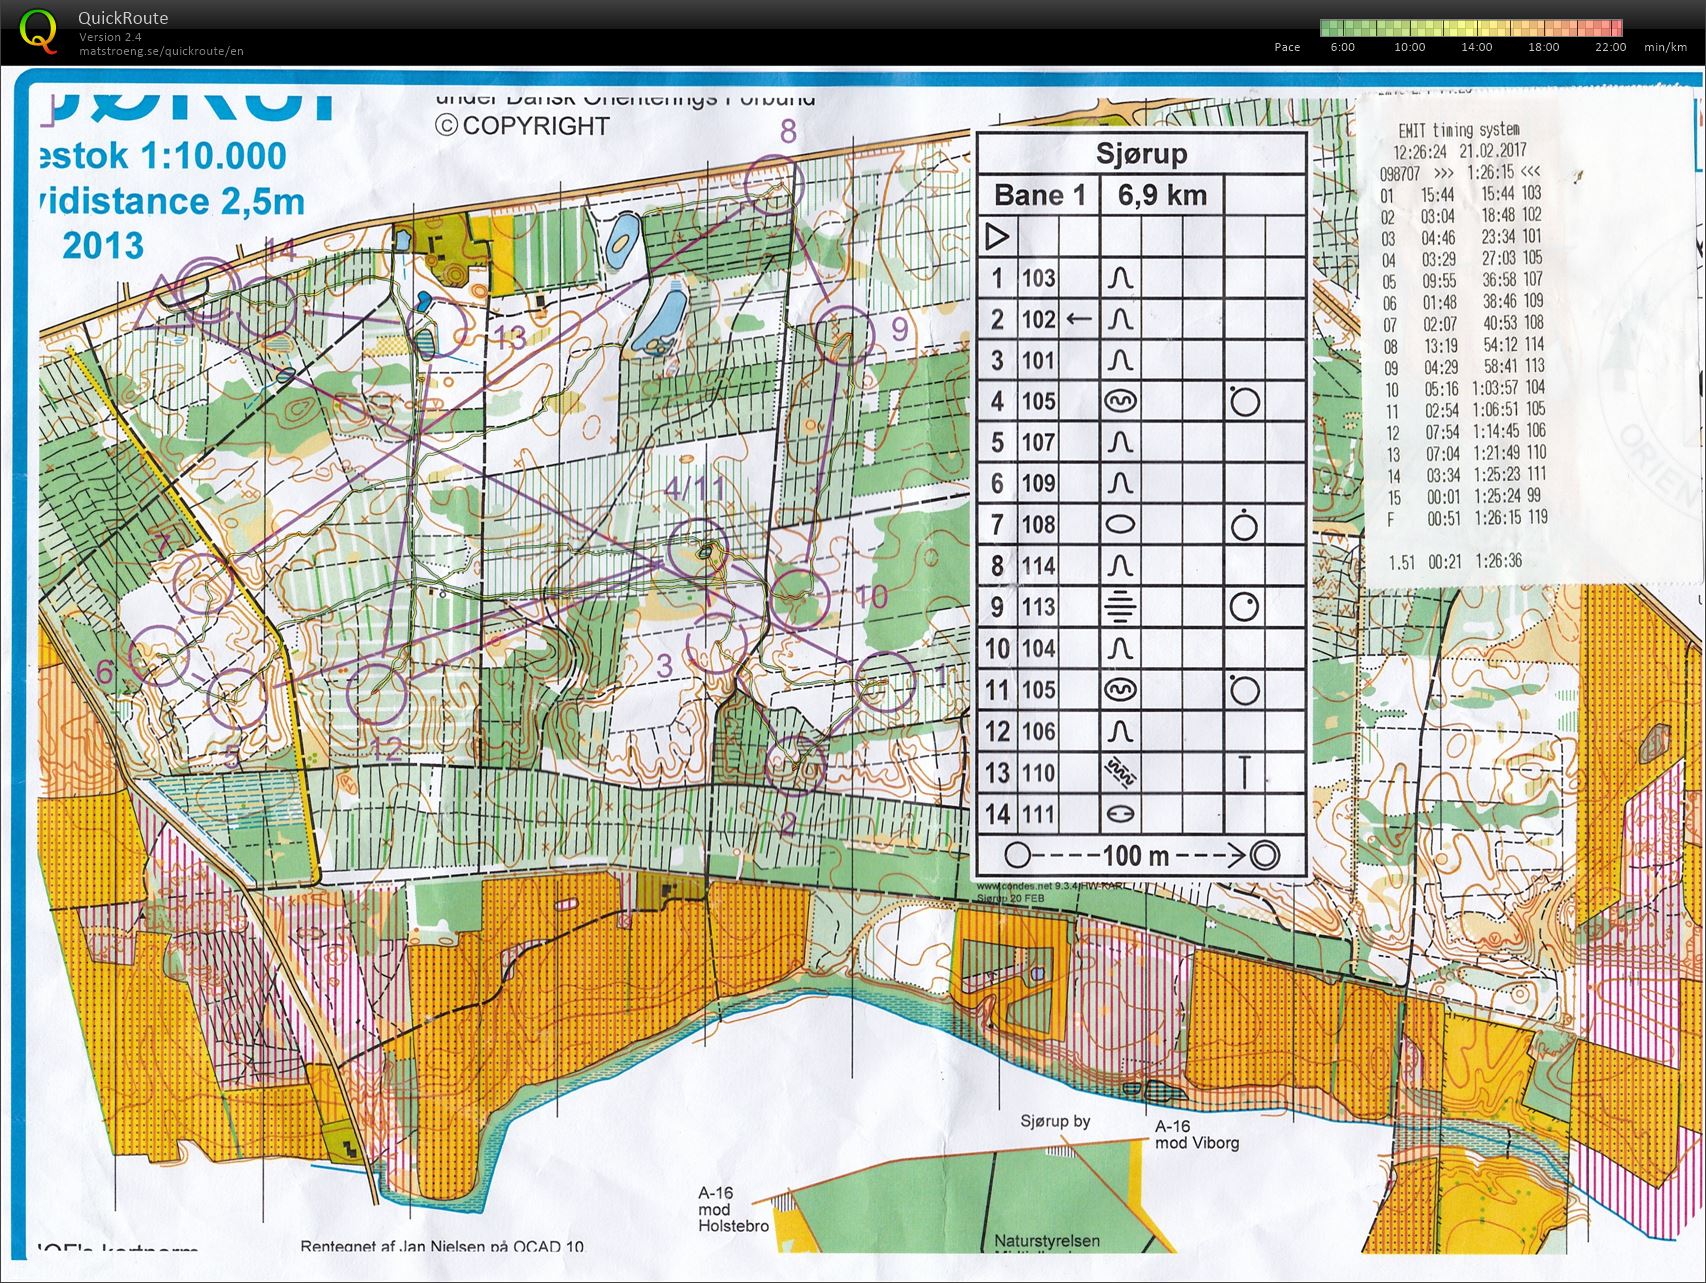Click the 6:00 pace scale value

[x=1342, y=47]
